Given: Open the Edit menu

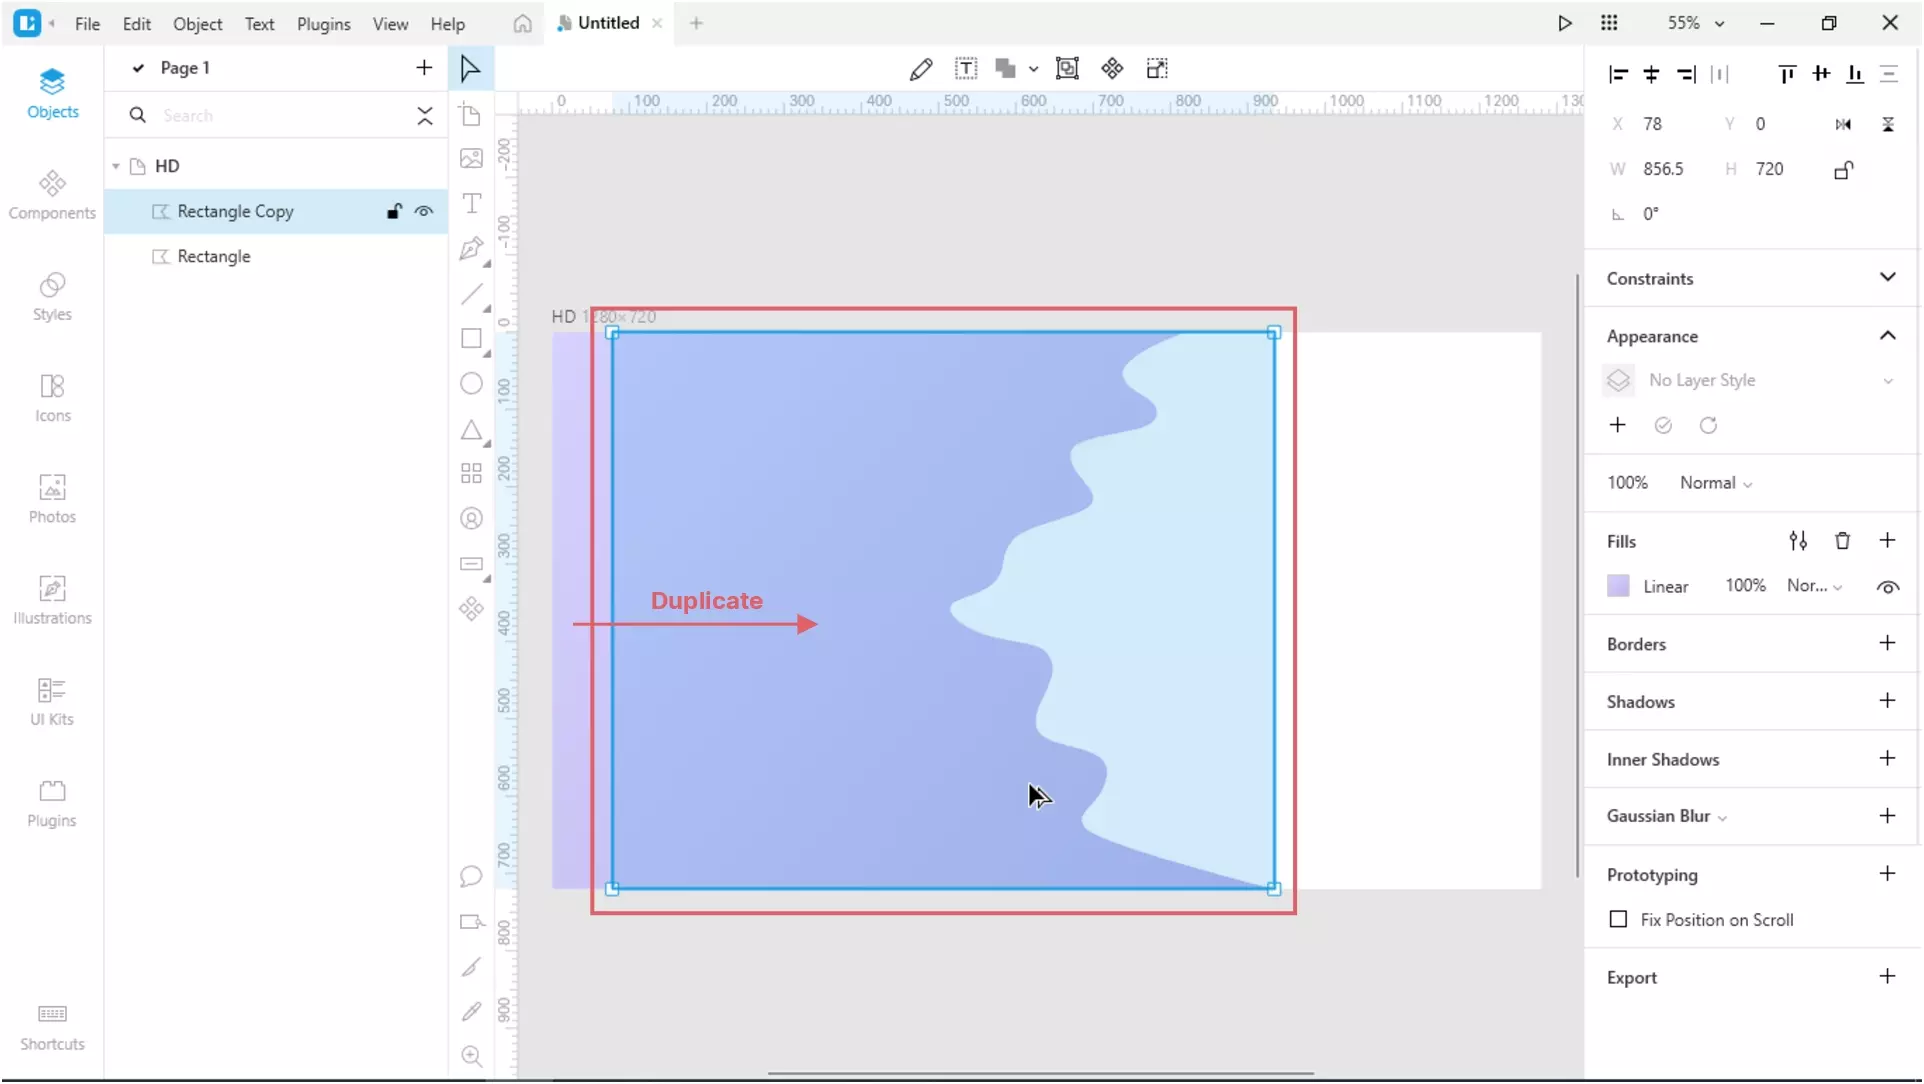Looking at the screenshot, I should coord(136,24).
